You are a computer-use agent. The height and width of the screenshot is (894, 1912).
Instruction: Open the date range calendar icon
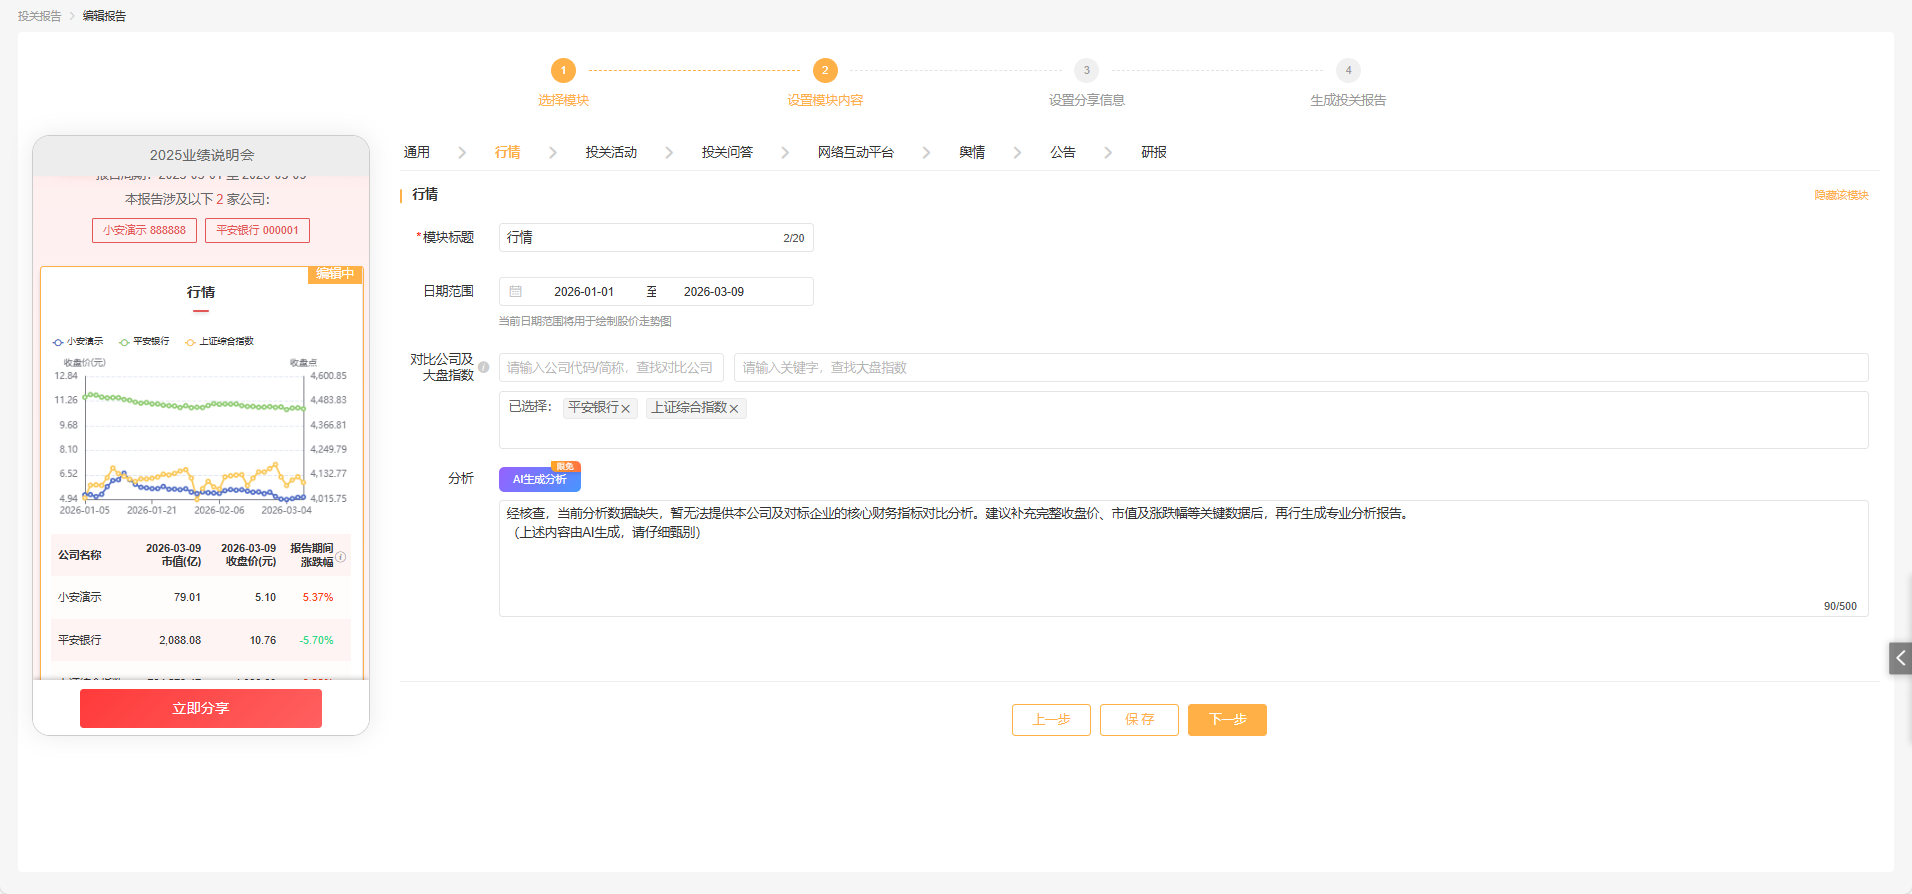(516, 292)
